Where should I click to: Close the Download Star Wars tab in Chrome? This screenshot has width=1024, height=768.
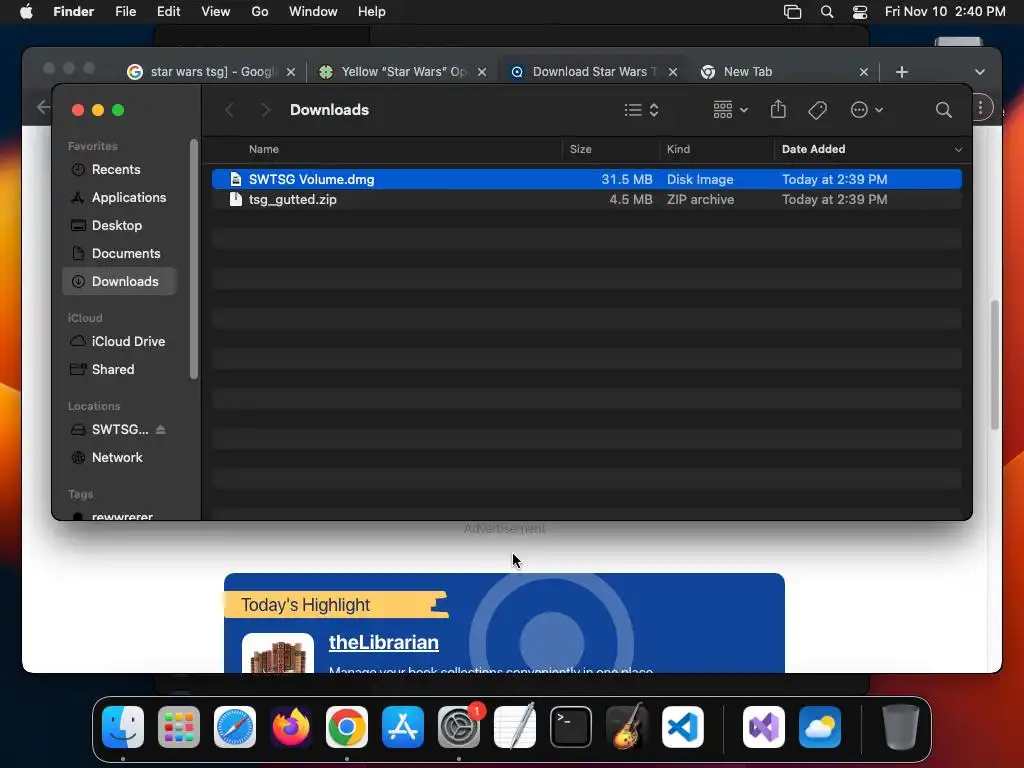(673, 72)
